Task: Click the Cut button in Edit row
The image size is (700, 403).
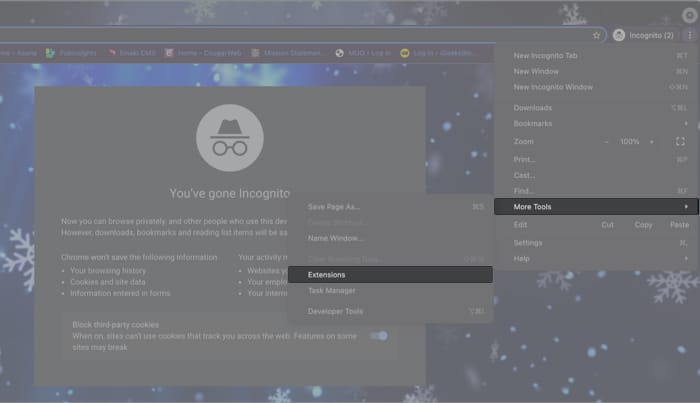Action: click(607, 225)
